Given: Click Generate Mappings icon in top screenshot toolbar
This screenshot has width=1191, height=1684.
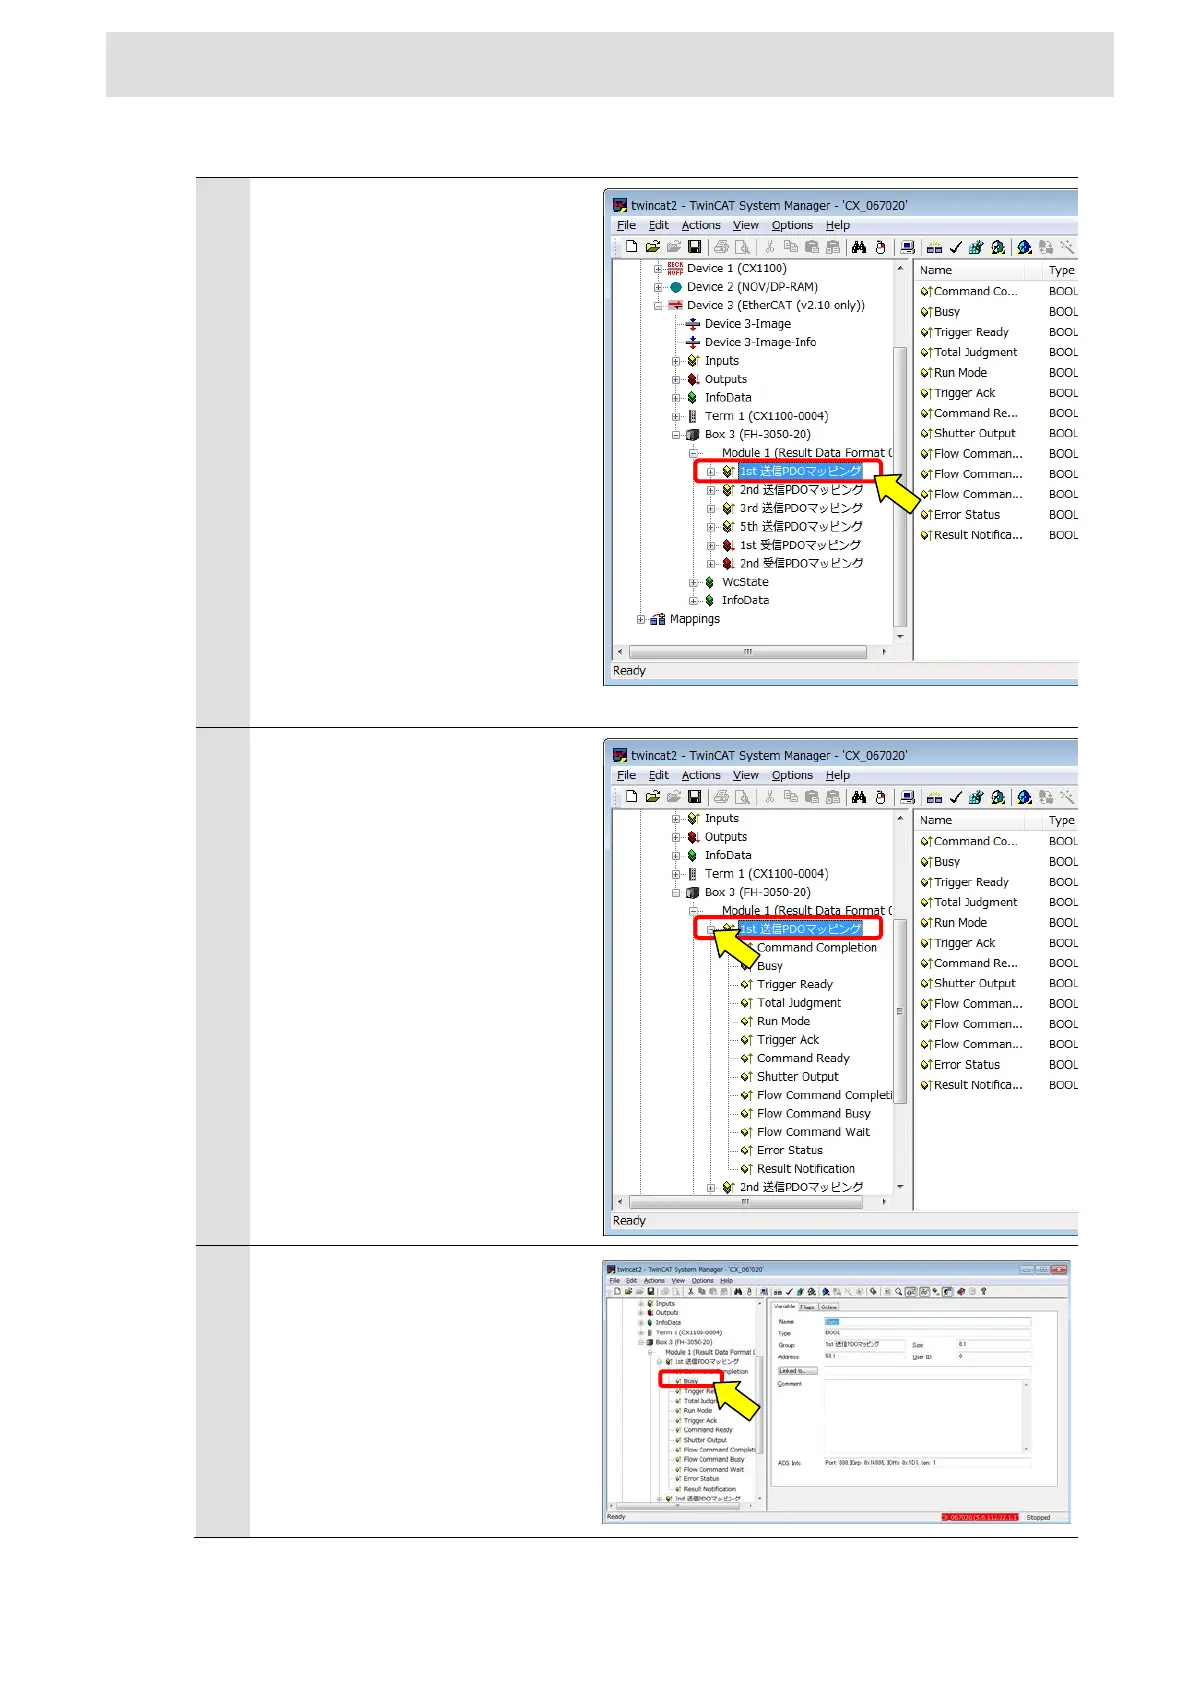Looking at the screenshot, I should click(934, 247).
